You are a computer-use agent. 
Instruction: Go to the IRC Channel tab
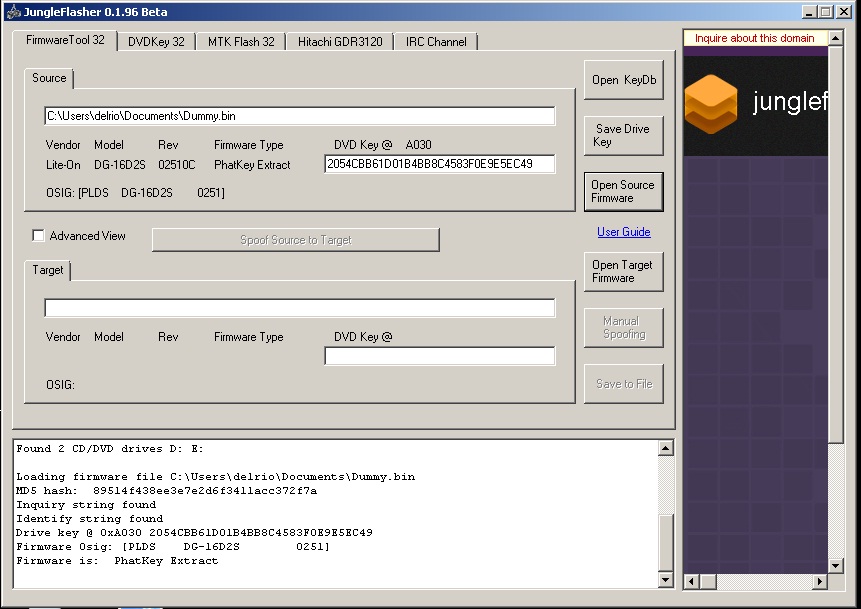[436, 42]
